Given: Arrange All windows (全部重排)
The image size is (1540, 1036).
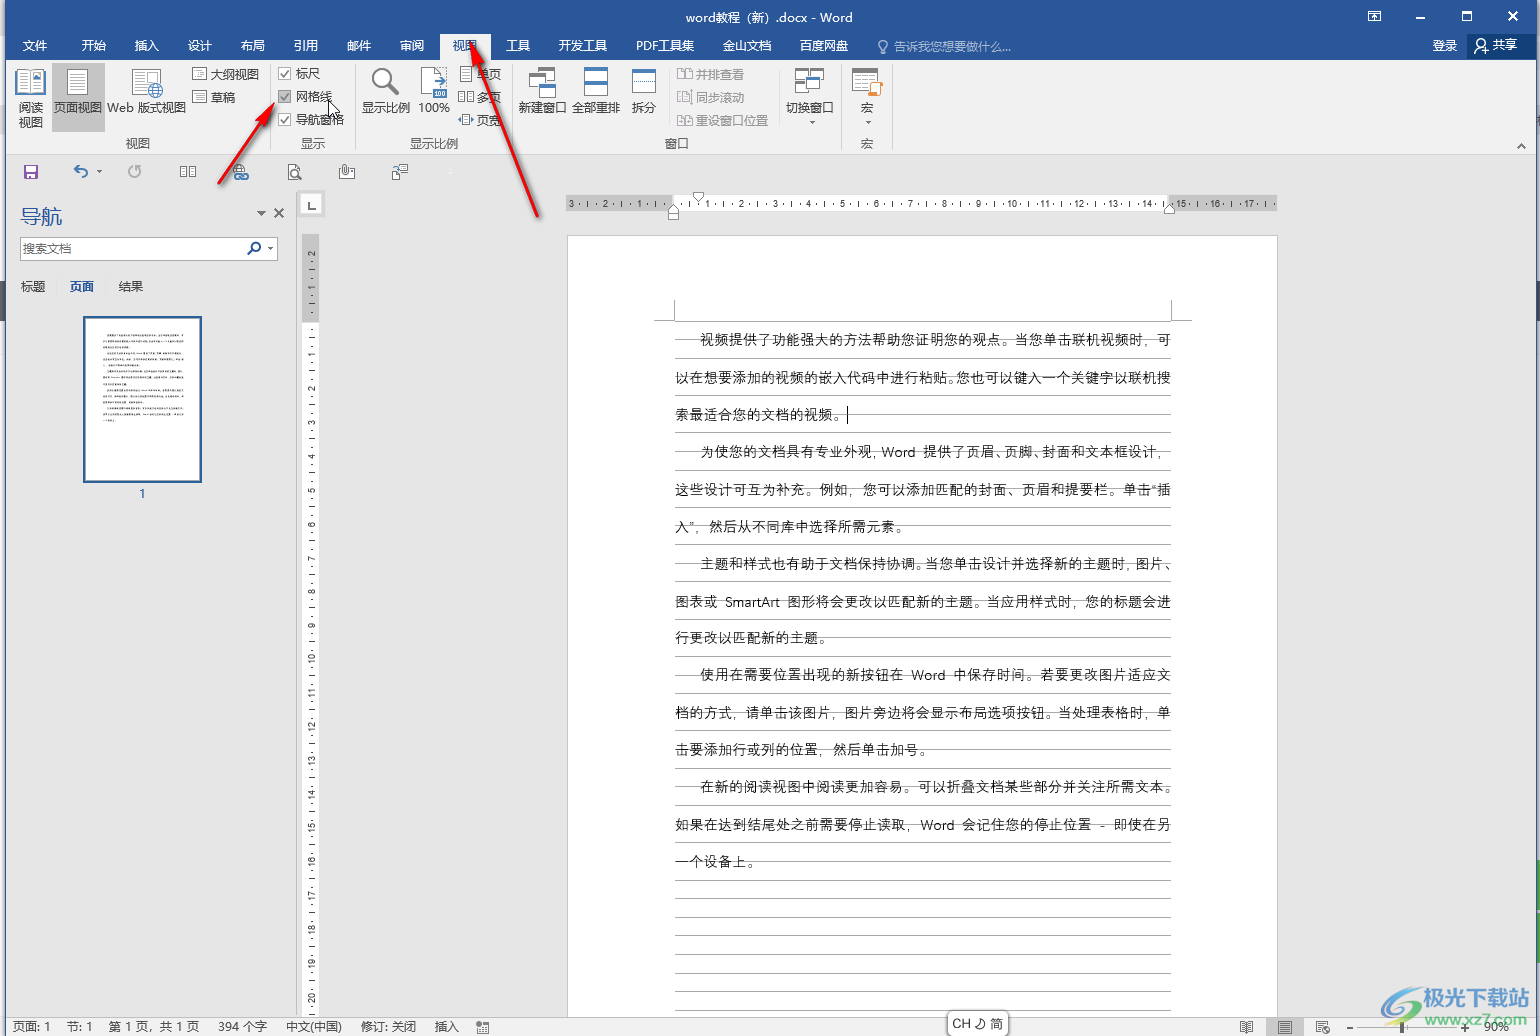Looking at the screenshot, I should point(596,92).
